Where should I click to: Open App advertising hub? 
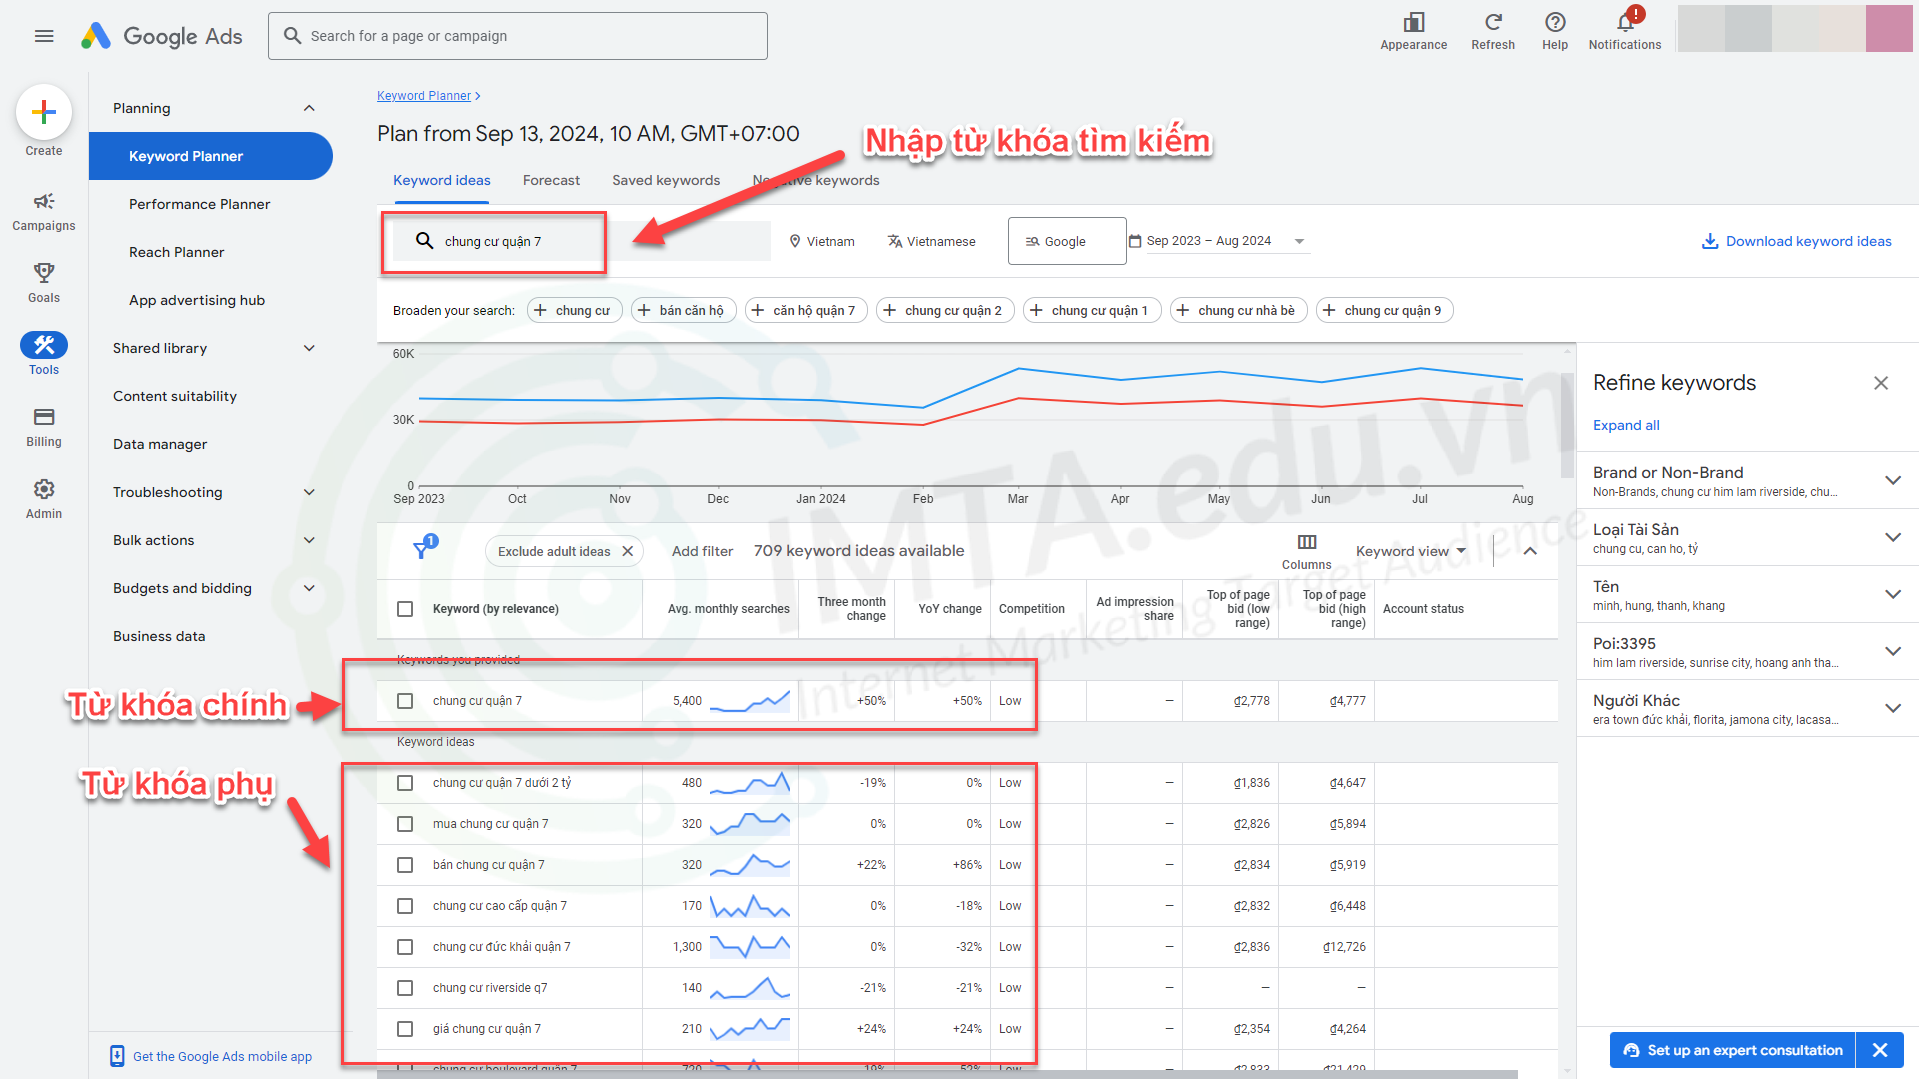(197, 300)
